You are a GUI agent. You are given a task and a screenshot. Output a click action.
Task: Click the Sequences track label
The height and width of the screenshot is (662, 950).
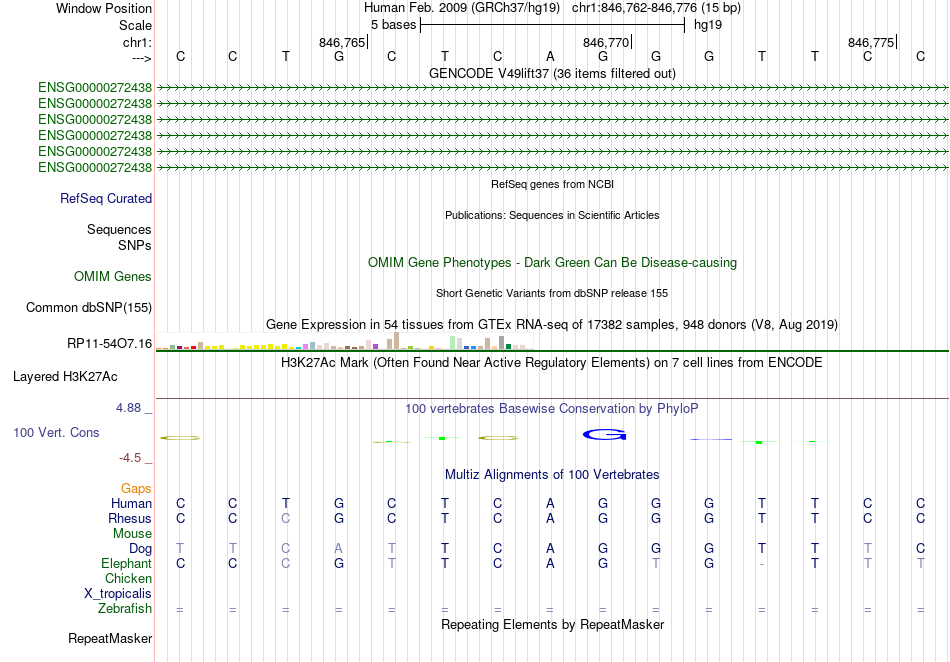click(119, 230)
